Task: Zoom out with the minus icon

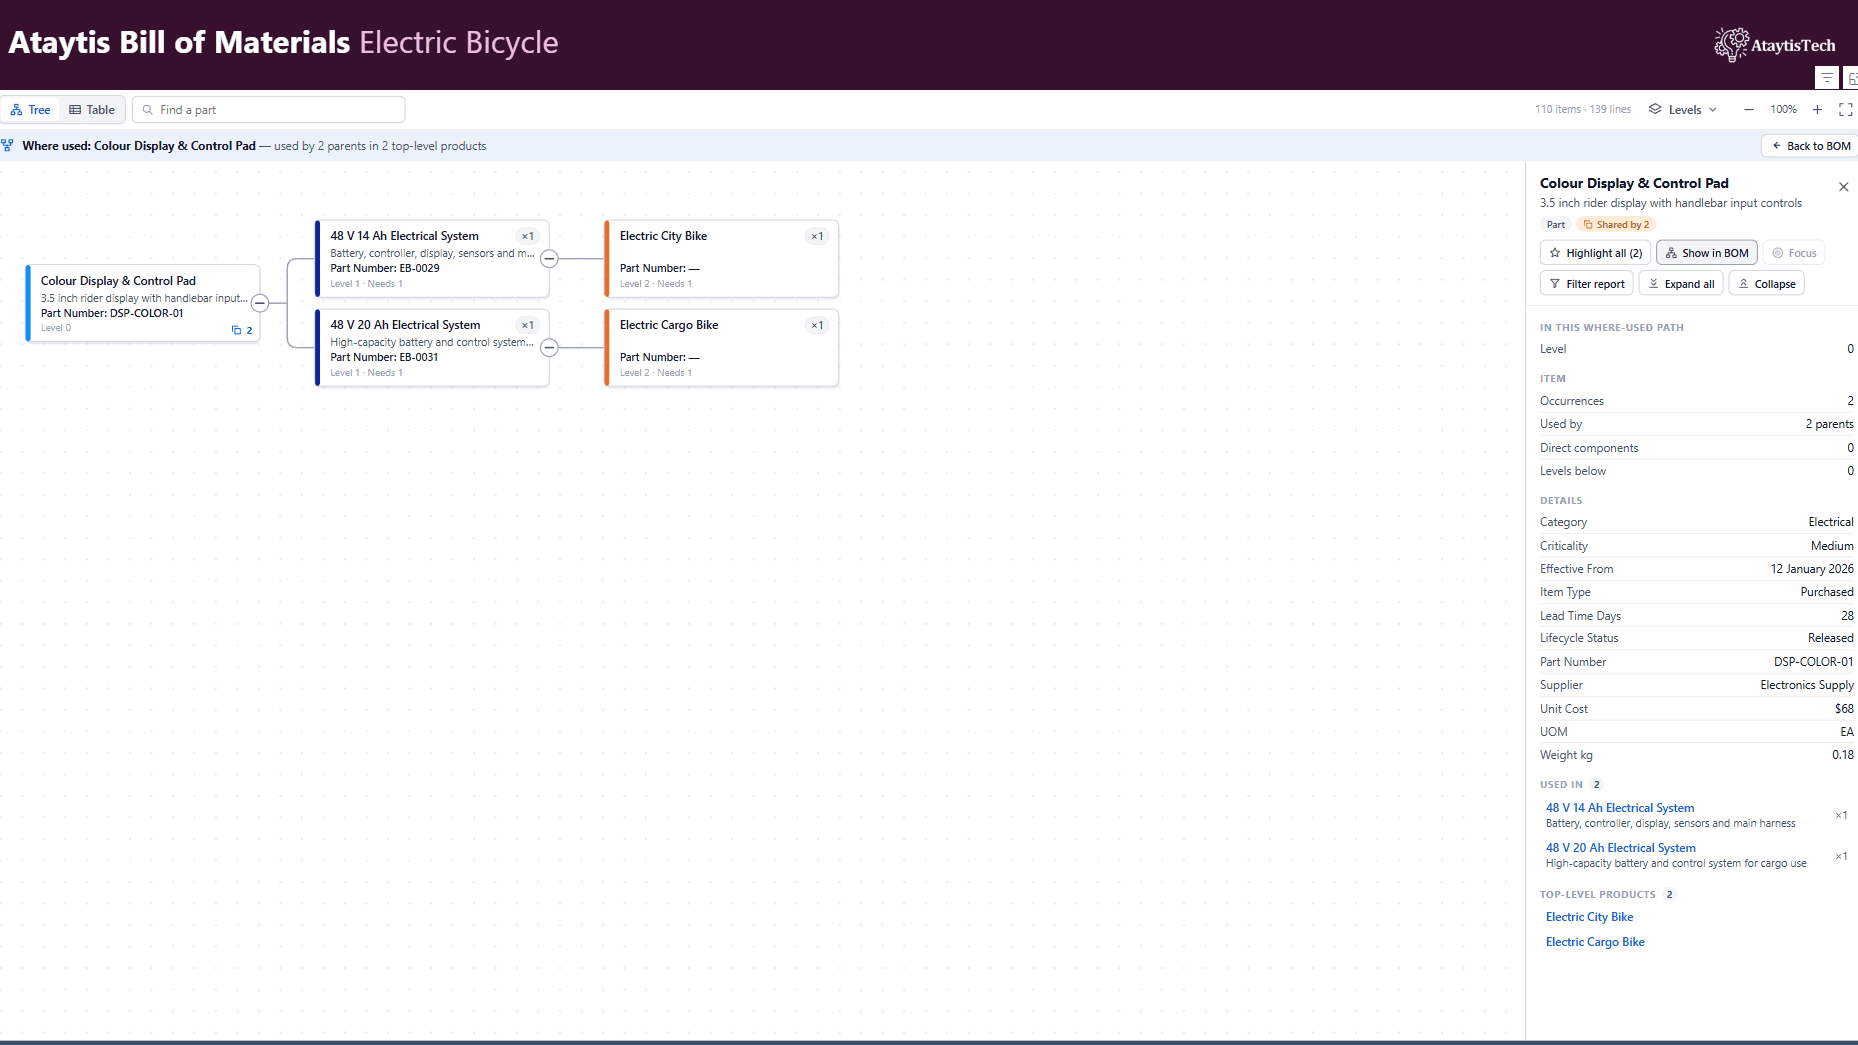Action: (x=1748, y=110)
